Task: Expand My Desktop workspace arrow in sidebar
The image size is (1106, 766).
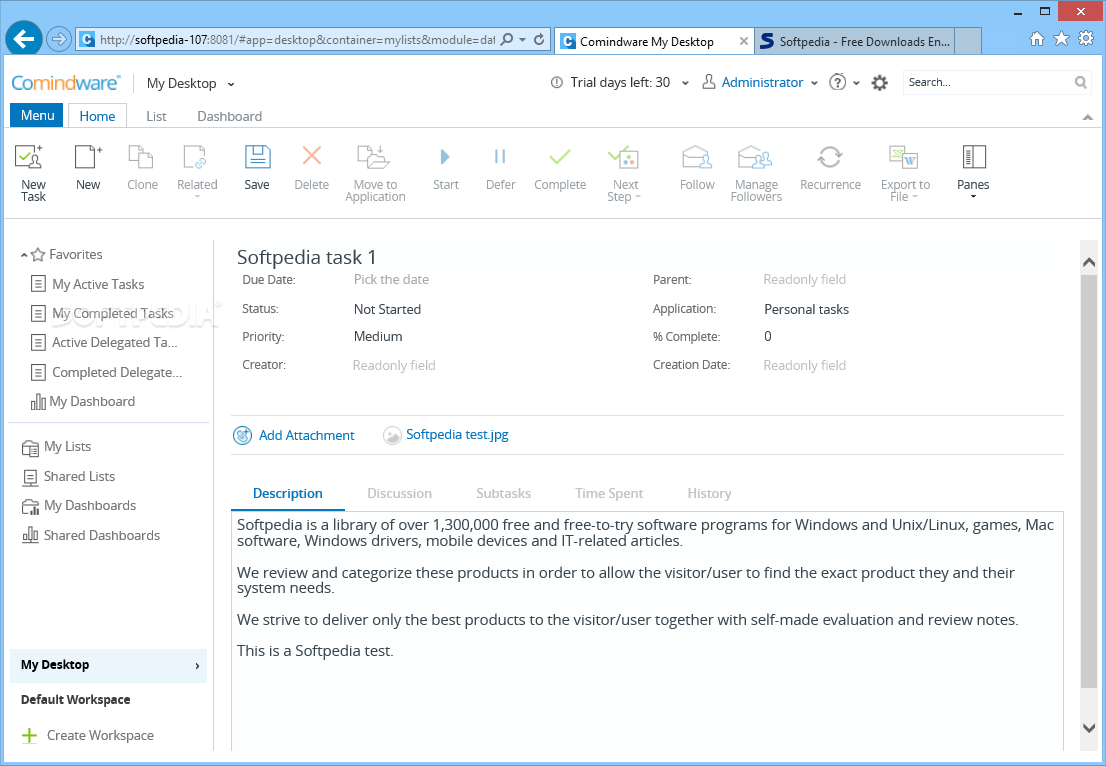Action: tap(197, 666)
